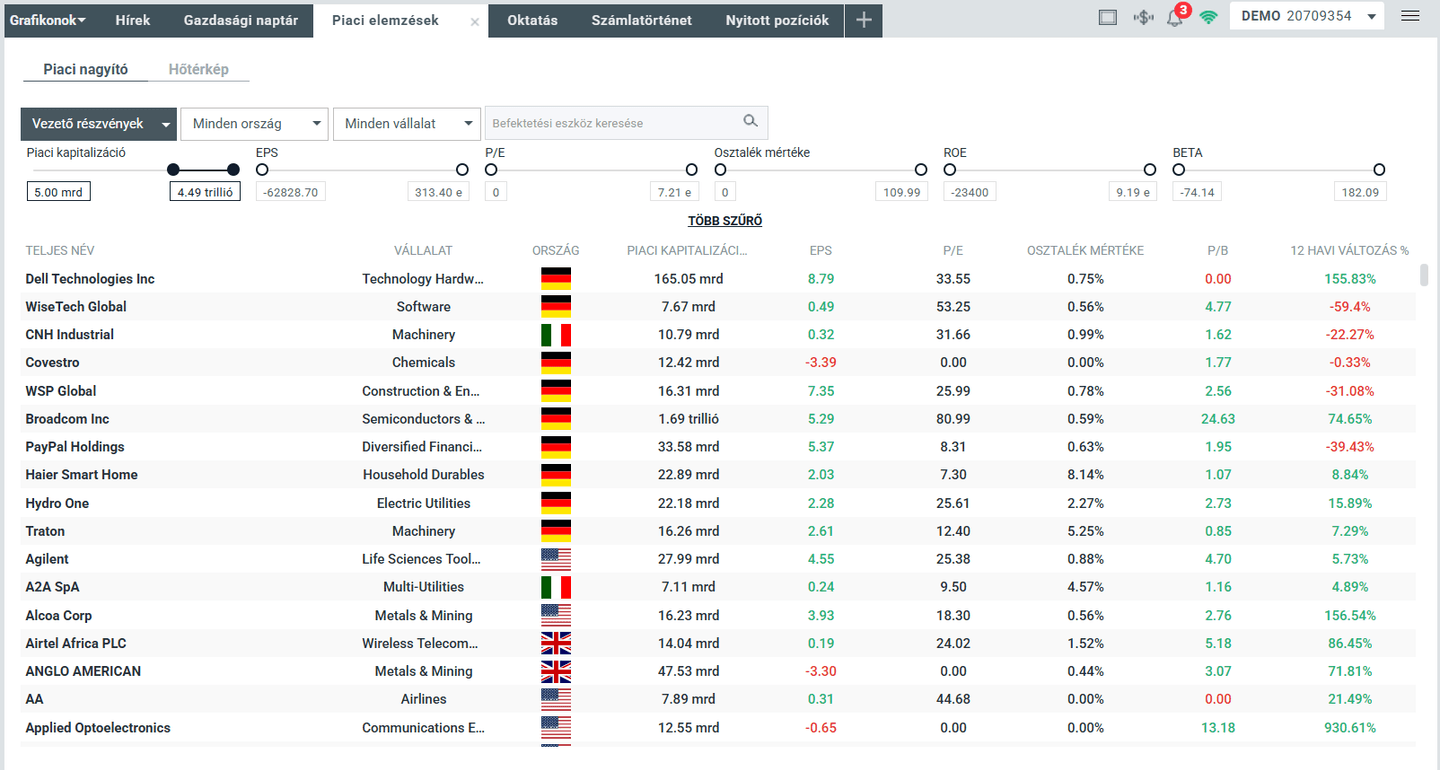Click the PayPal Holdings stock name
Image resolution: width=1440 pixels, height=770 pixels.
[75, 447]
